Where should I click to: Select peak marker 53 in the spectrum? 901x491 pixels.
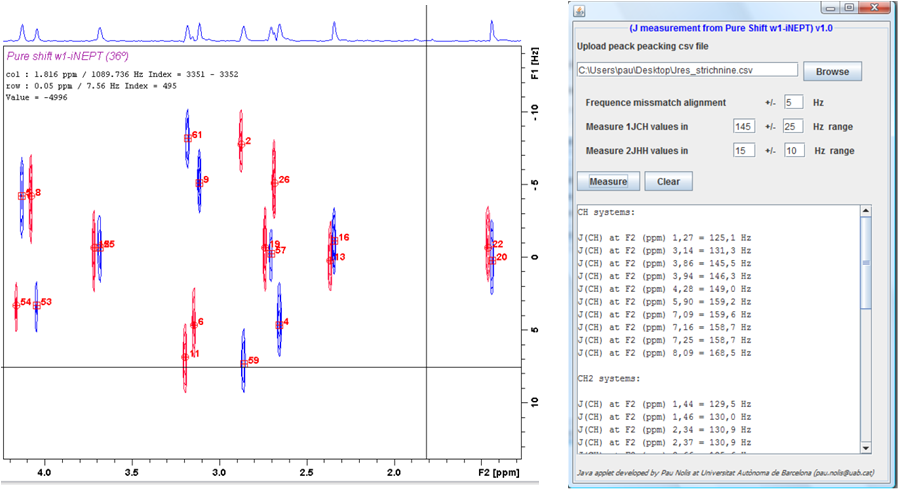tap(36, 305)
